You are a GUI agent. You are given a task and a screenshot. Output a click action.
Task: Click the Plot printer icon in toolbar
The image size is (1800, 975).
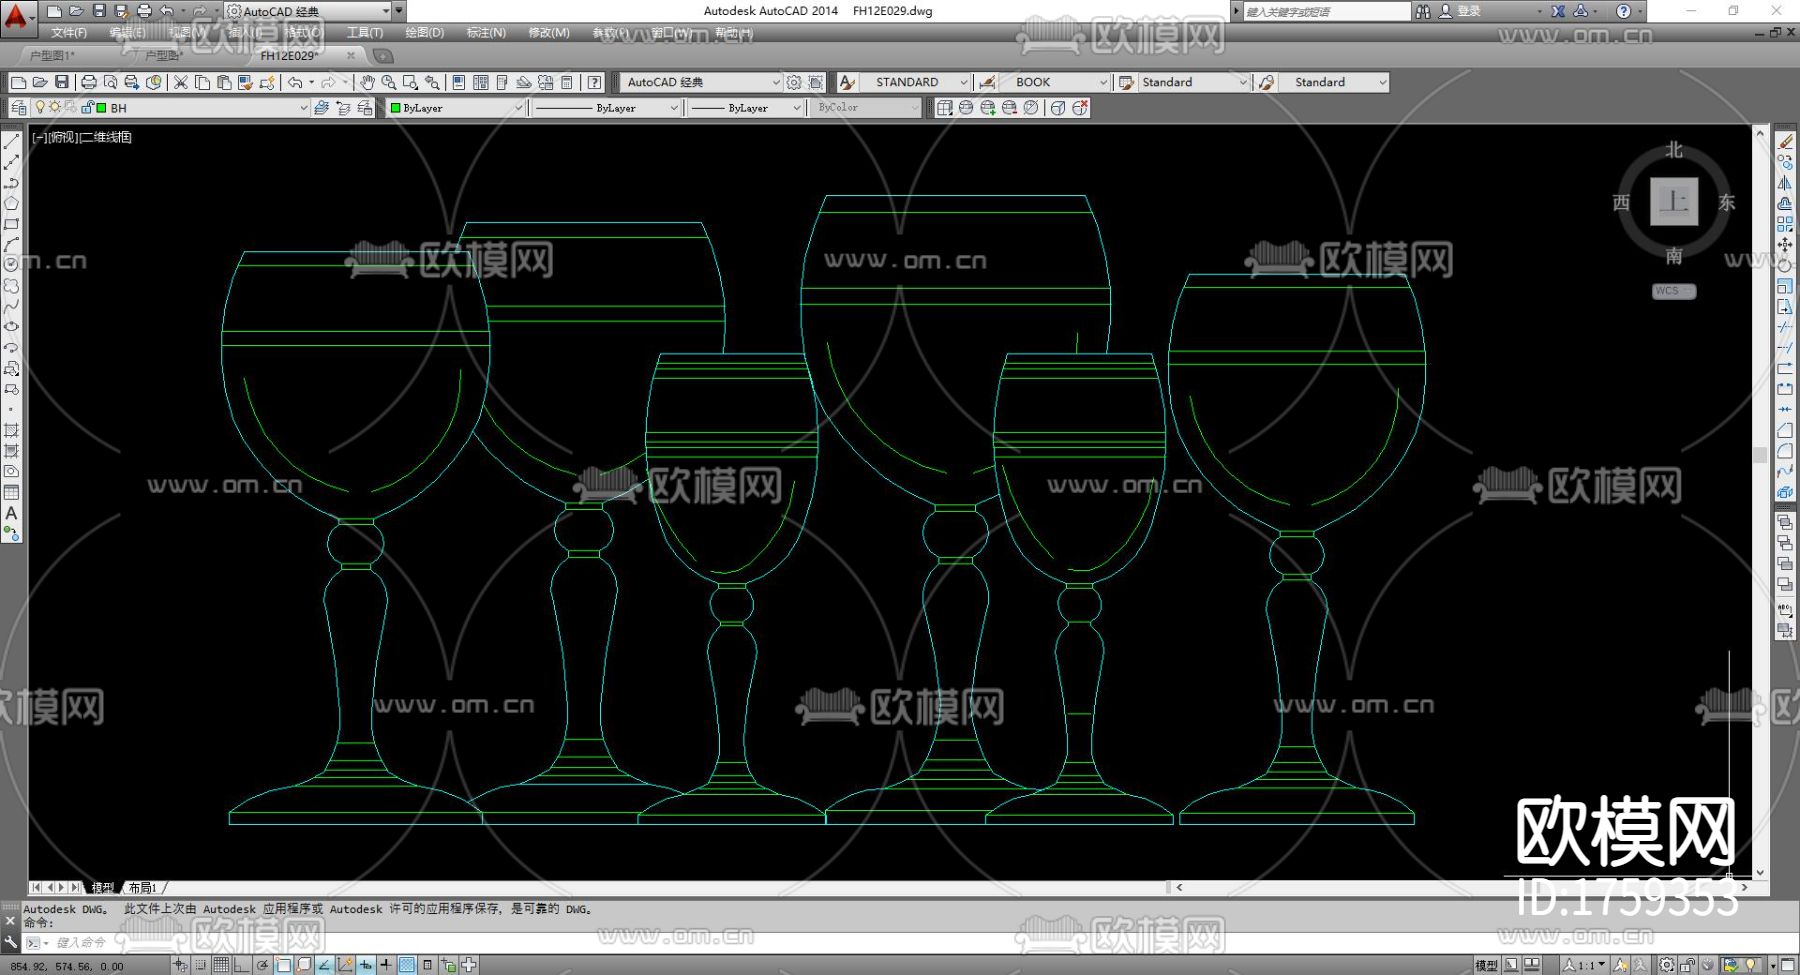click(88, 82)
